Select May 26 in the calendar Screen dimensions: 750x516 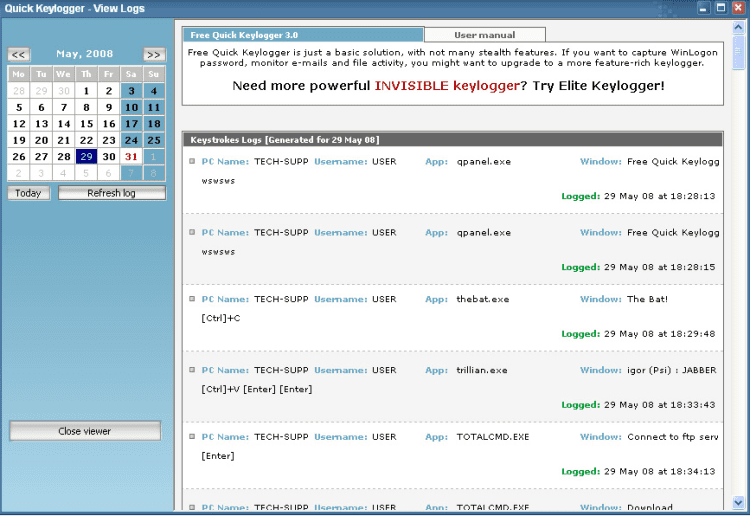point(19,156)
